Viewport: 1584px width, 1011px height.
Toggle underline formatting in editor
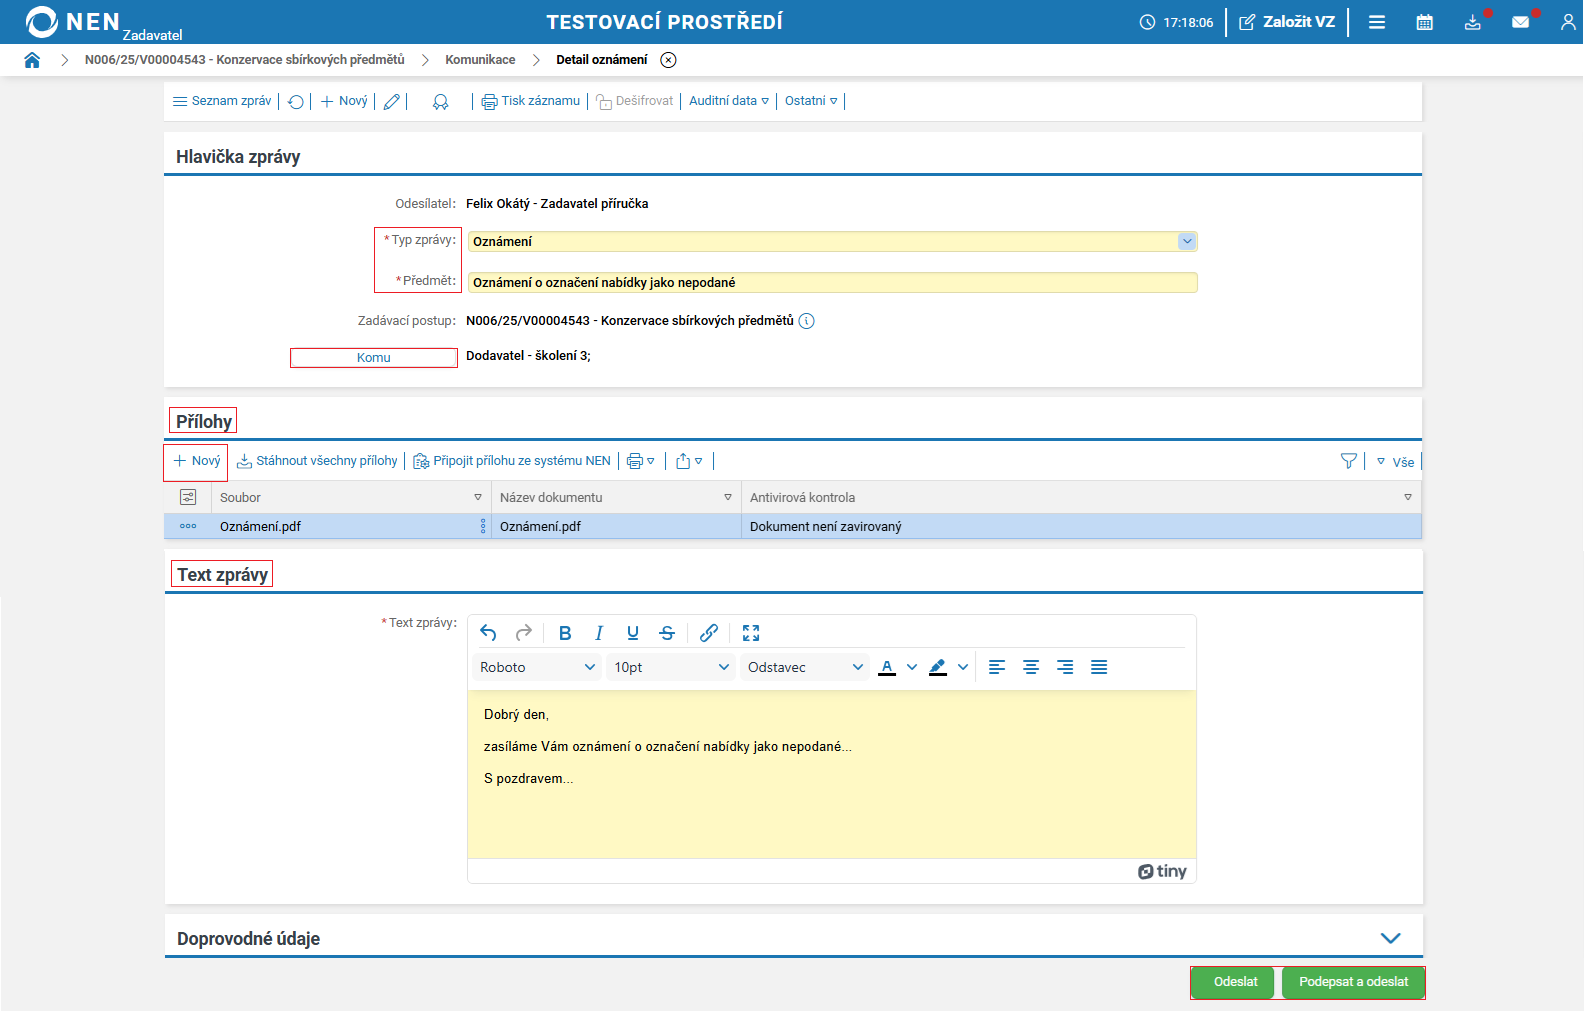(633, 633)
